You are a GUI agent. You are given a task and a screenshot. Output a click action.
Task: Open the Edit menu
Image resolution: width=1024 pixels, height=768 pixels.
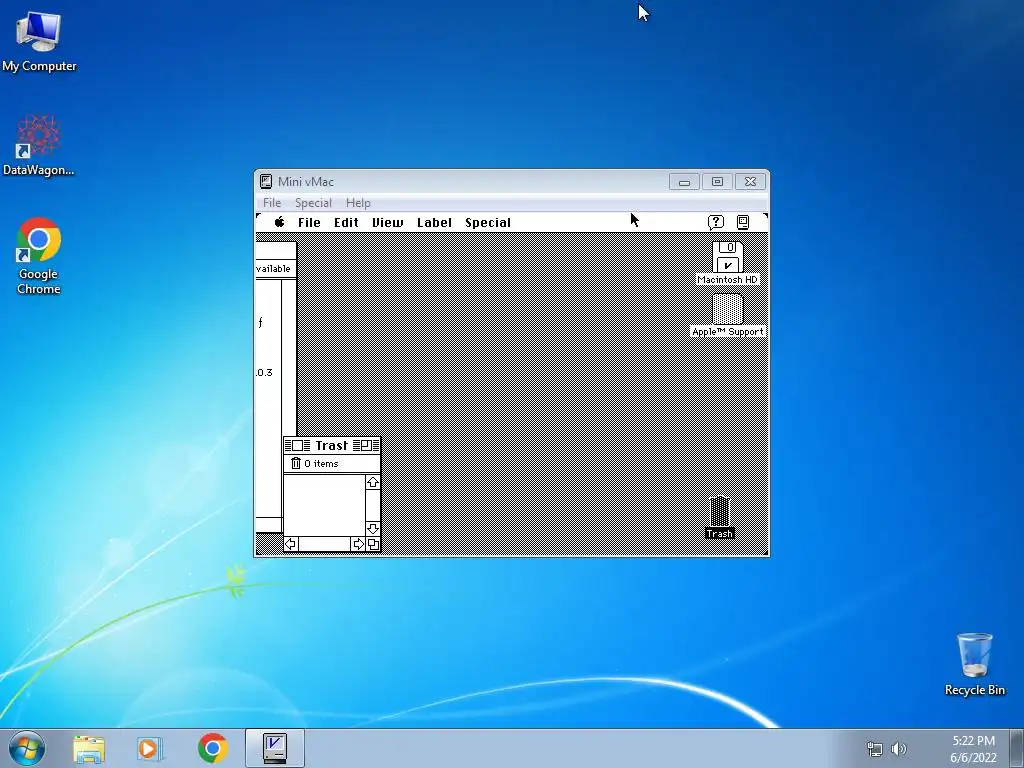(x=346, y=223)
